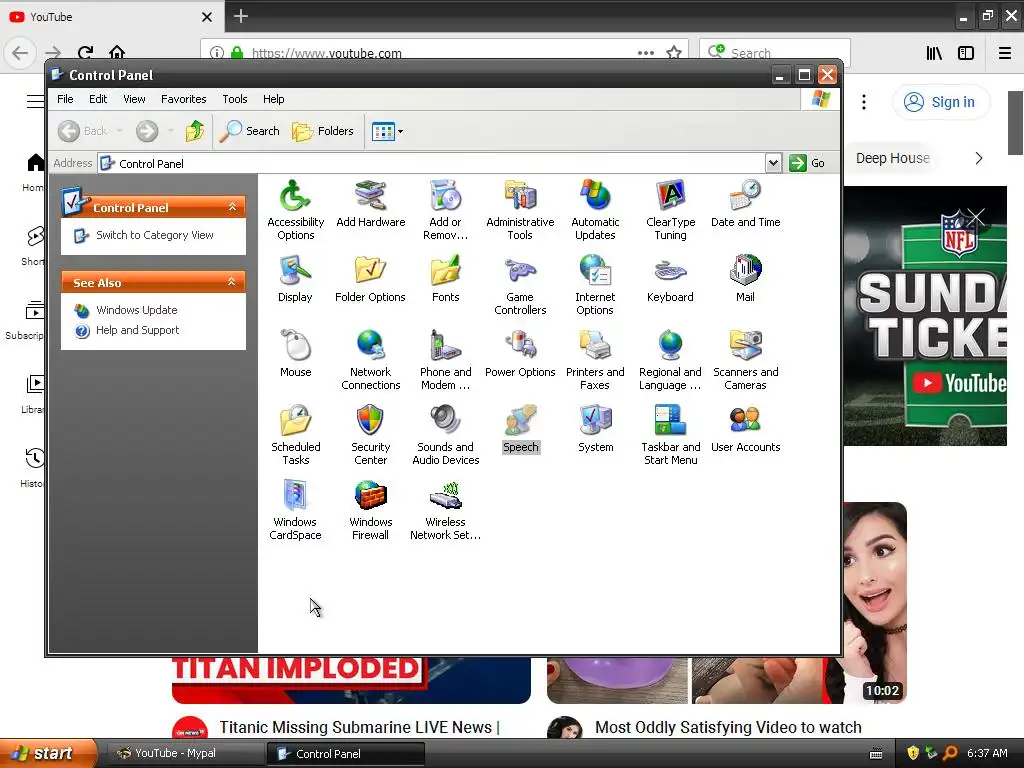Click Sign in on YouTube page
Screen dimensions: 1024x768
tap(941, 102)
